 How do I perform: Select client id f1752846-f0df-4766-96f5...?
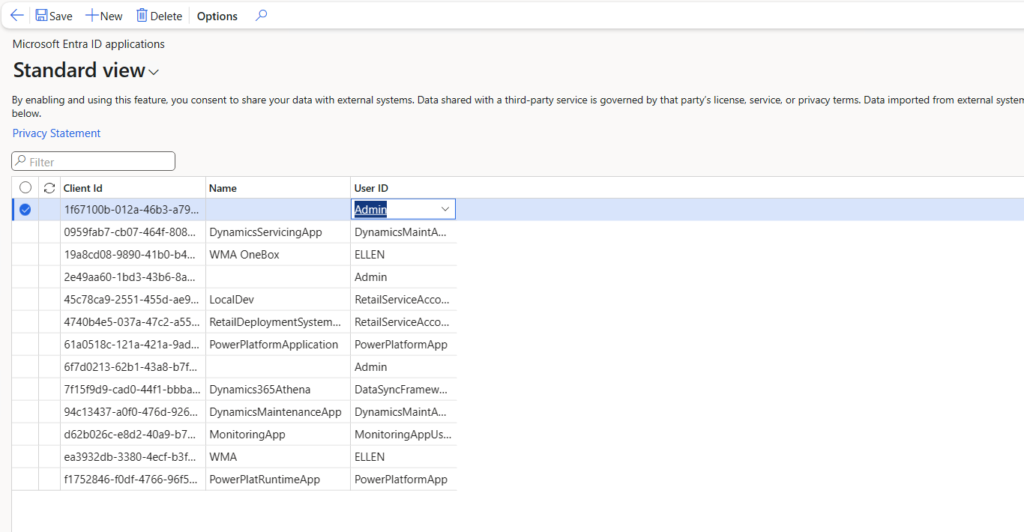coord(133,480)
